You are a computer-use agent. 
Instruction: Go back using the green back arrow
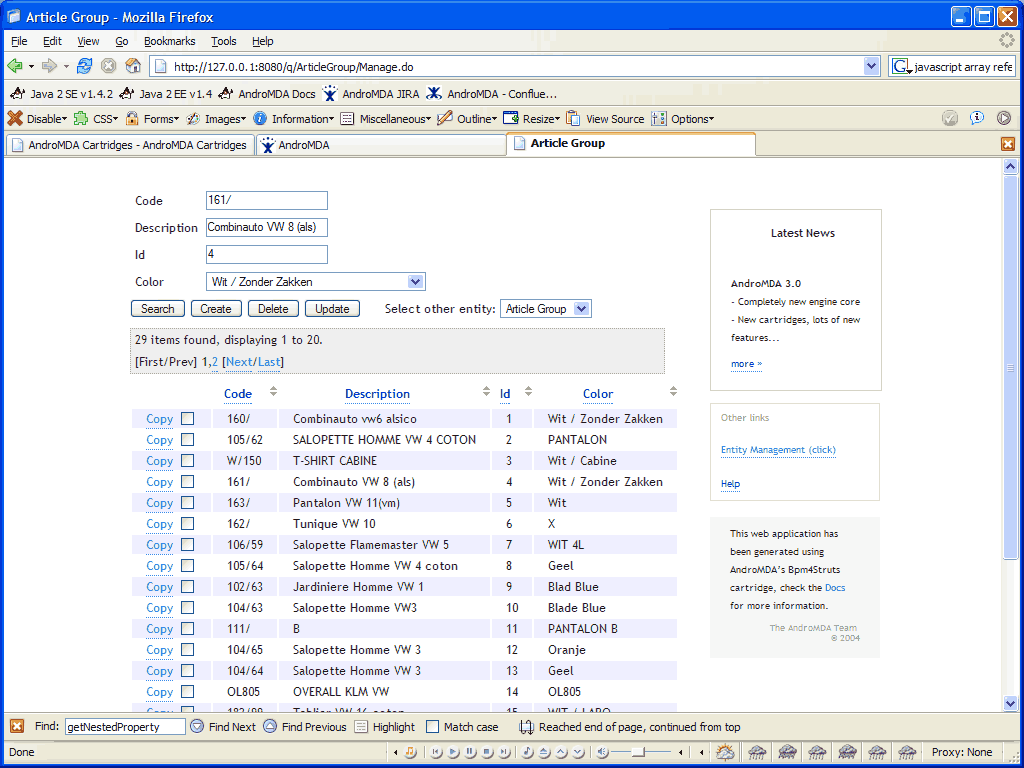(x=15, y=66)
